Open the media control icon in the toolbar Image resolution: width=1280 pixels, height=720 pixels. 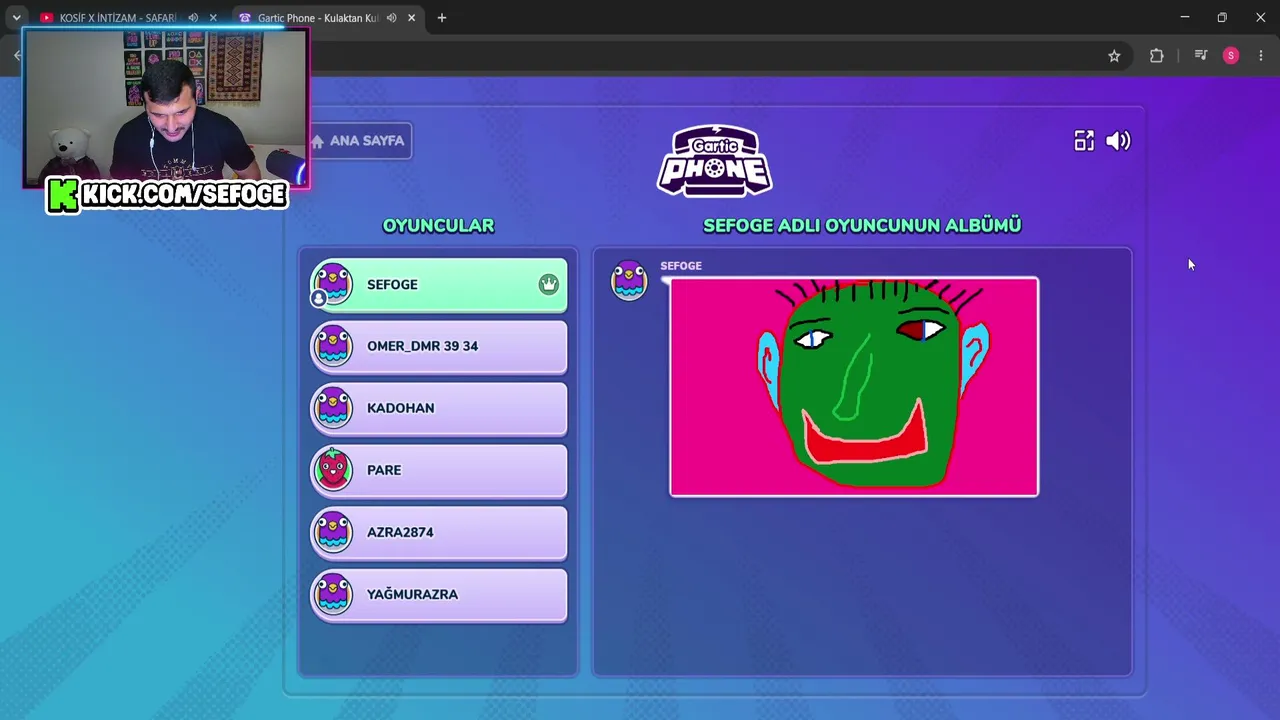tap(1201, 56)
